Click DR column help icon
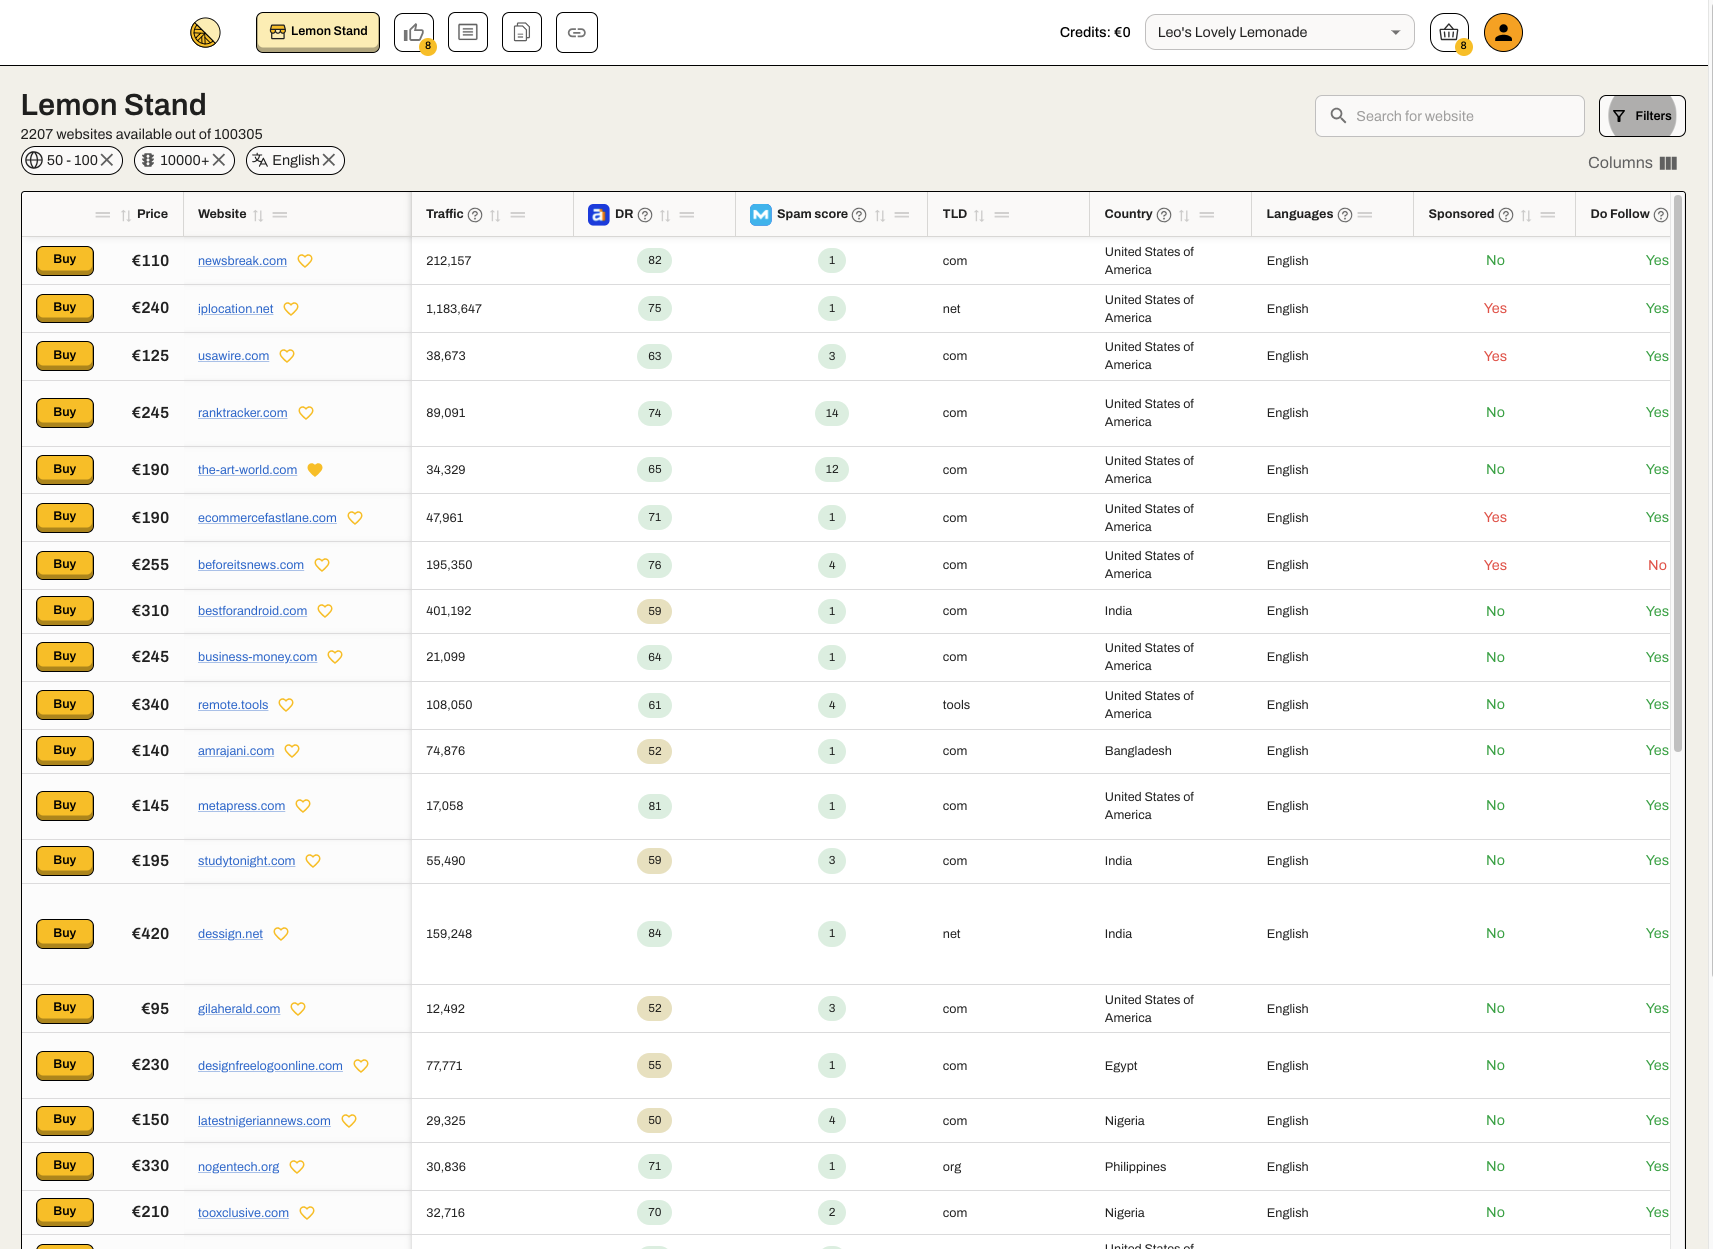 tap(645, 215)
